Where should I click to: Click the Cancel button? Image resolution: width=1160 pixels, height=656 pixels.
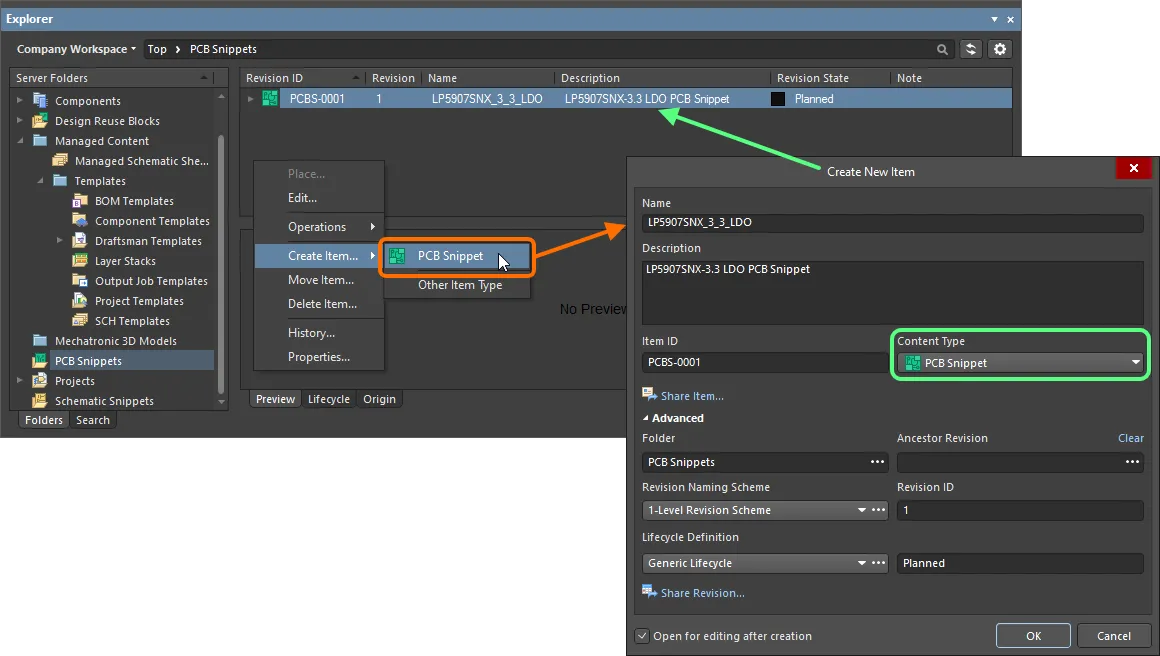(x=1113, y=636)
